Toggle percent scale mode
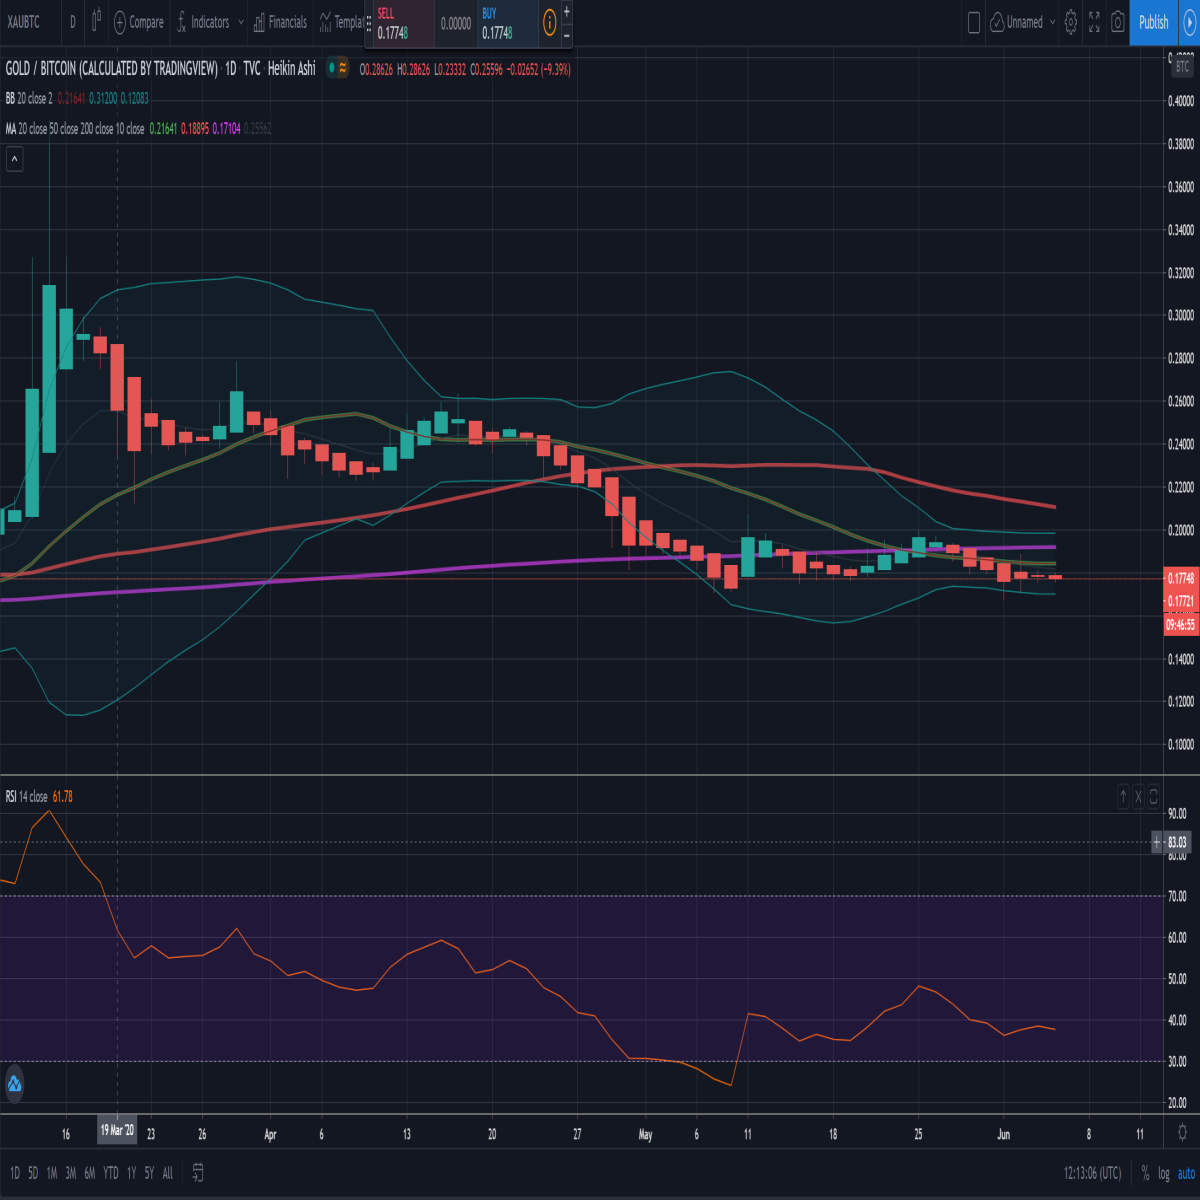This screenshot has width=1200, height=1200. pos(1145,1173)
